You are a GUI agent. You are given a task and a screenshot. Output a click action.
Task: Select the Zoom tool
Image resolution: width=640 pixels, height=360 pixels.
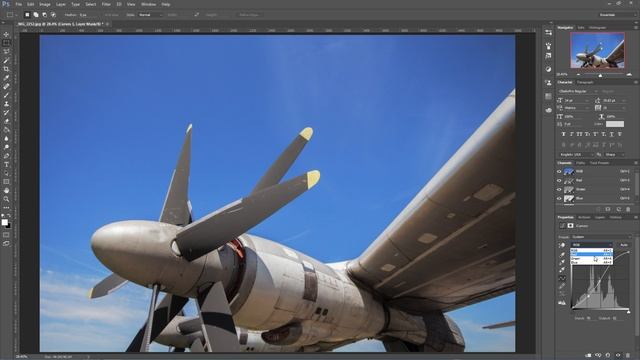6,199
